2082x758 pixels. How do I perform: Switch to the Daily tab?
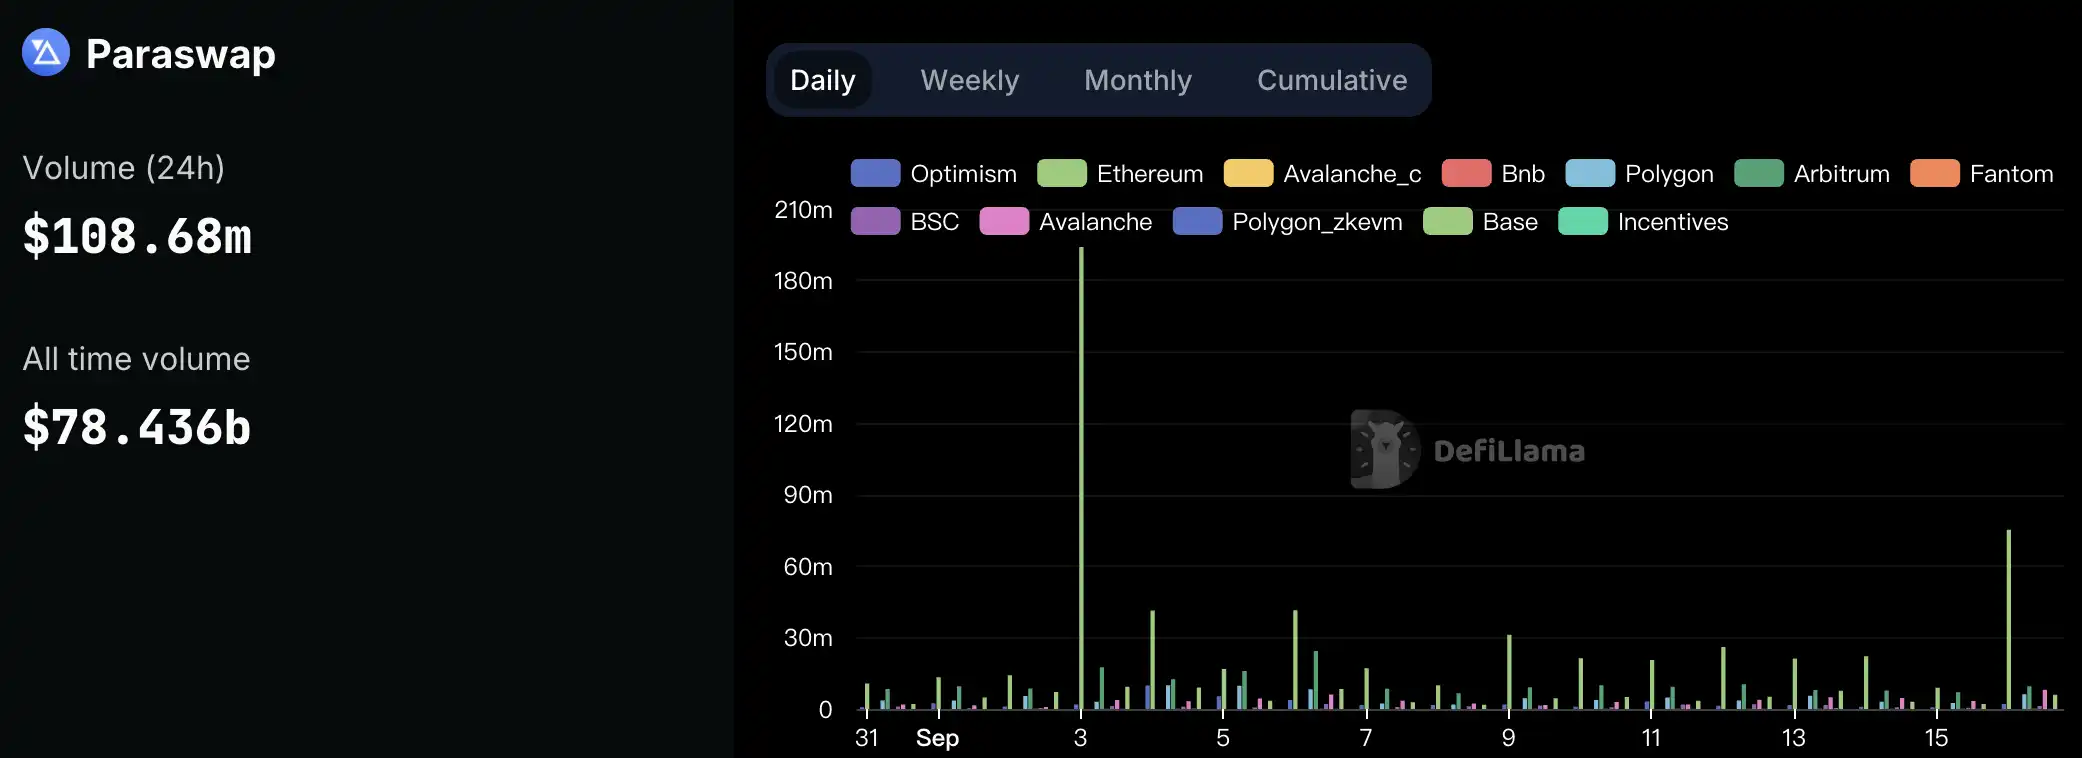coord(822,80)
